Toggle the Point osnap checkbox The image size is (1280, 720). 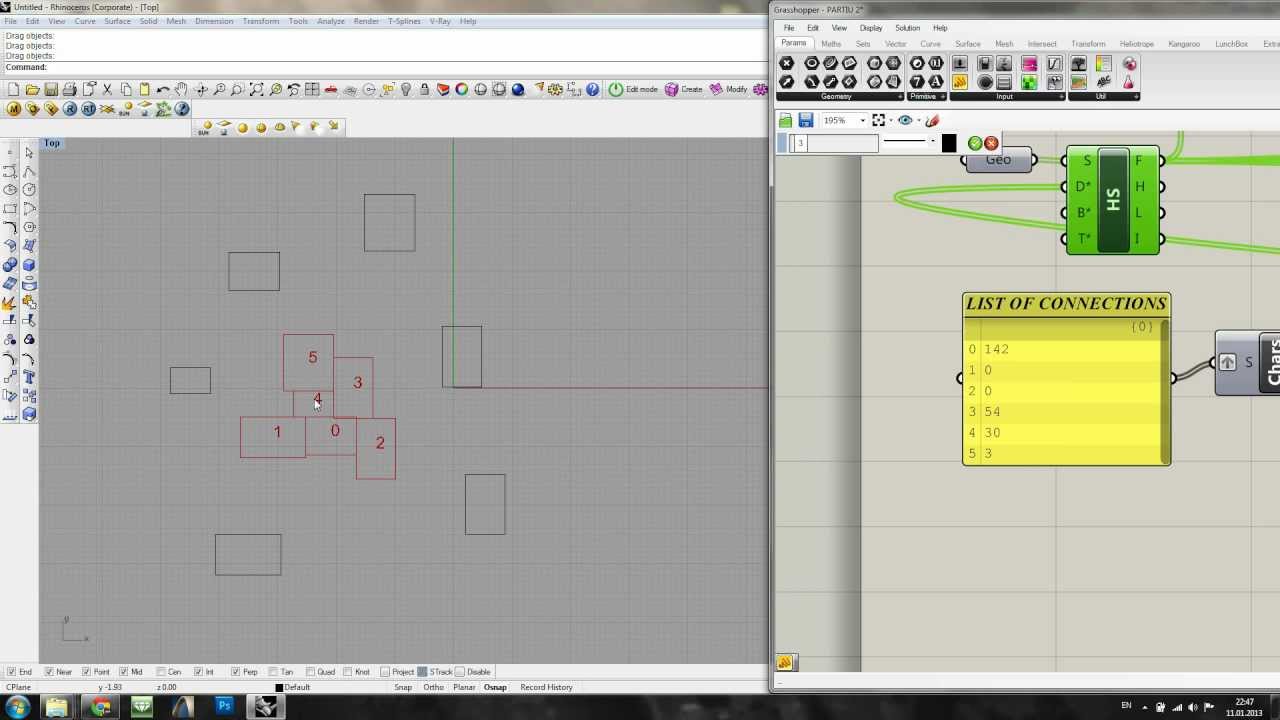coord(87,672)
